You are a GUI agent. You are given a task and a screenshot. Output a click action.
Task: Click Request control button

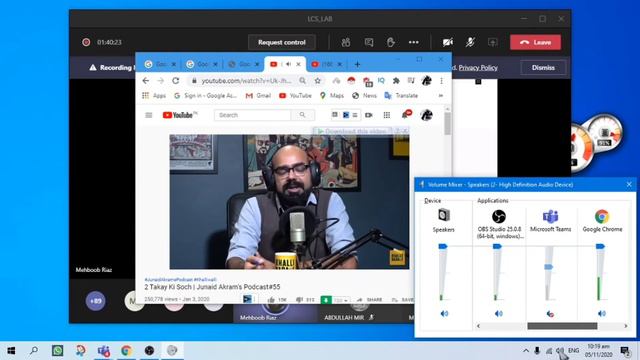click(x=282, y=42)
